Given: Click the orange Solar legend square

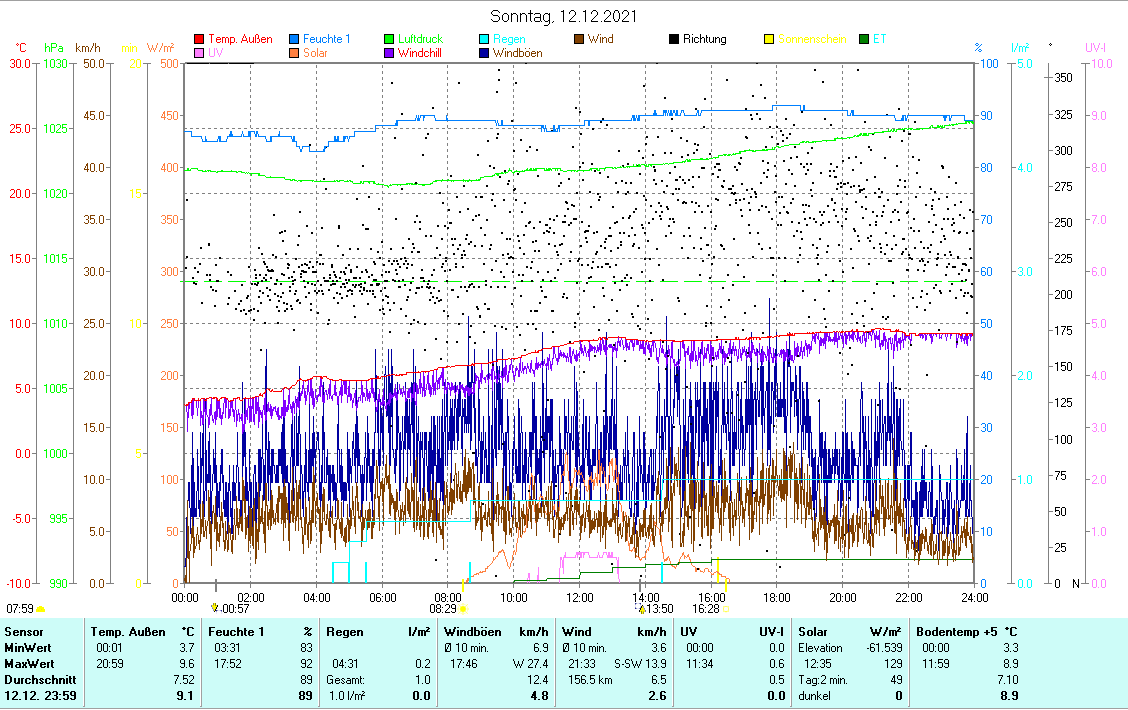Looking at the screenshot, I should point(295,54).
